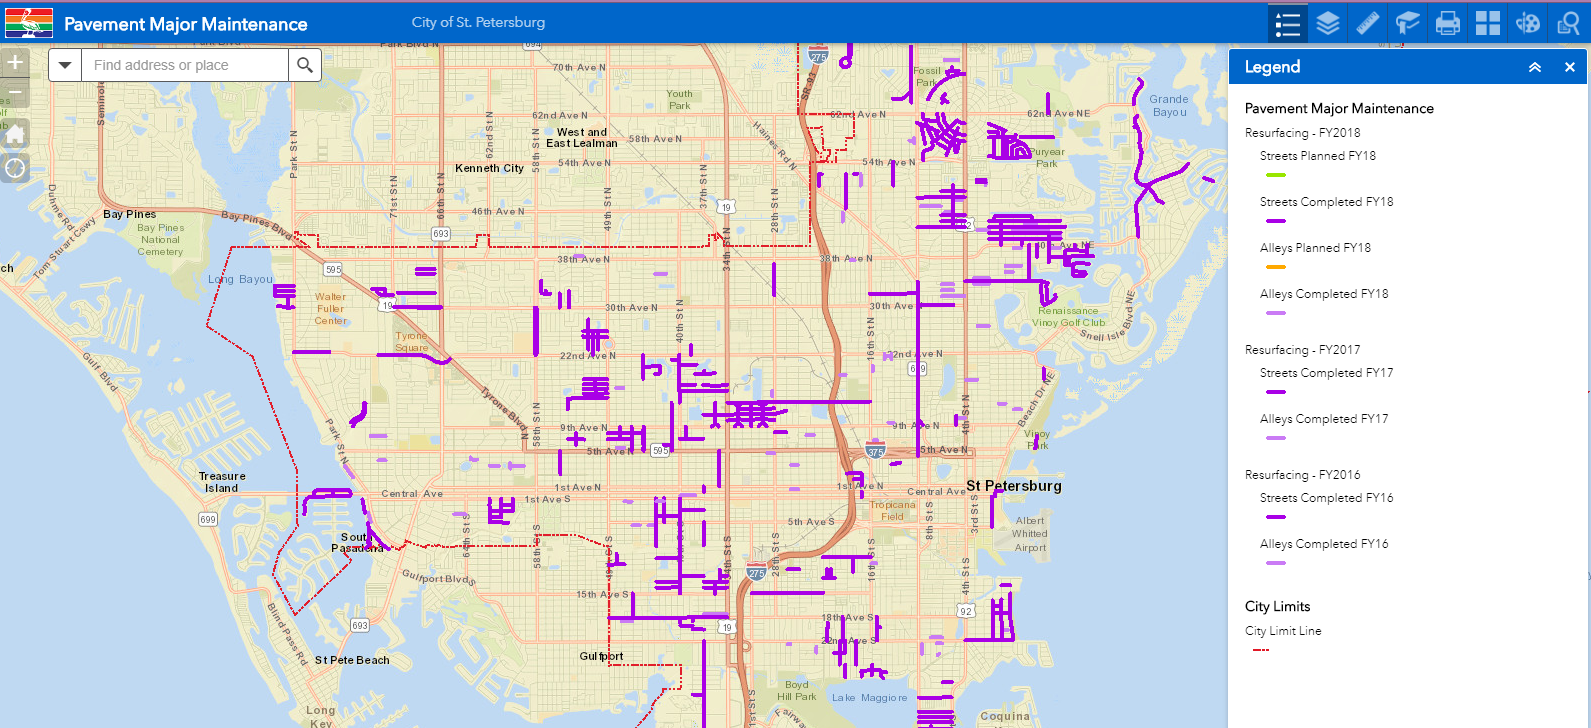Zoom in on the map
Viewport: 1591px width, 728px height.
pyautogui.click(x=15, y=63)
